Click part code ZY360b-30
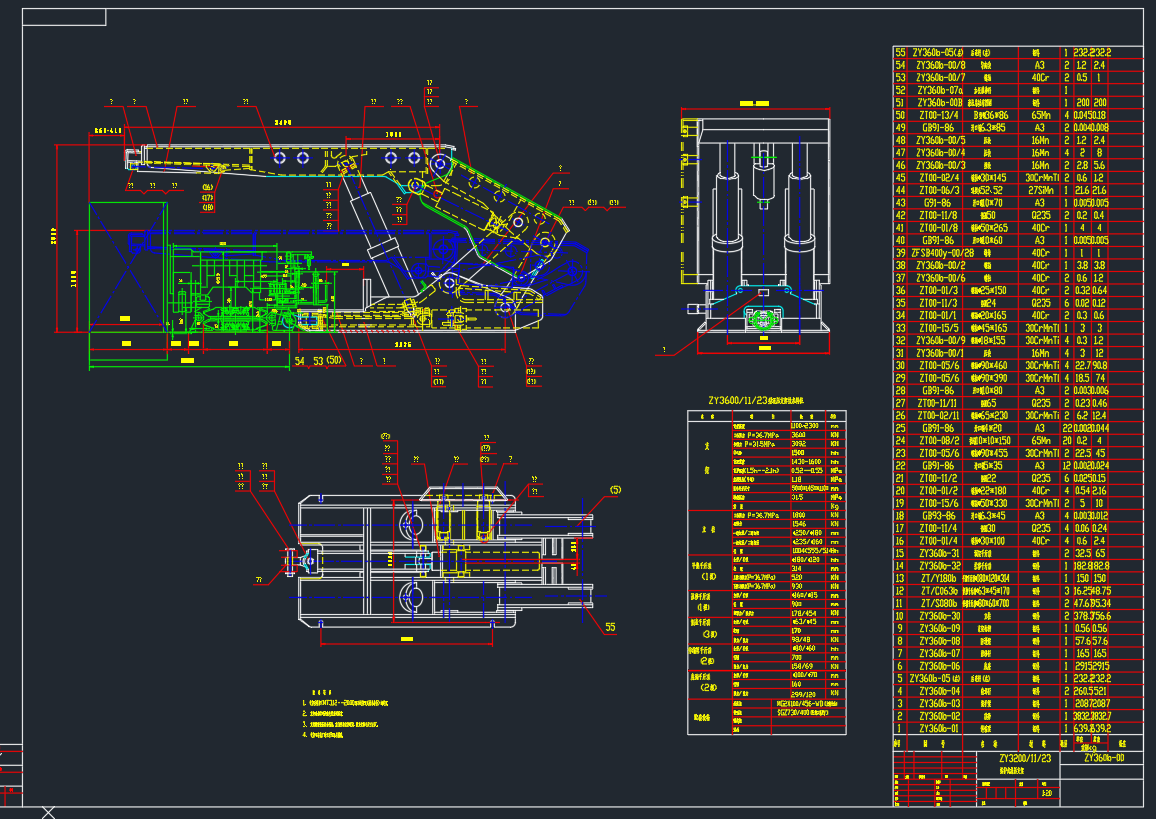Viewport: 1156px width, 819px height. (939, 617)
